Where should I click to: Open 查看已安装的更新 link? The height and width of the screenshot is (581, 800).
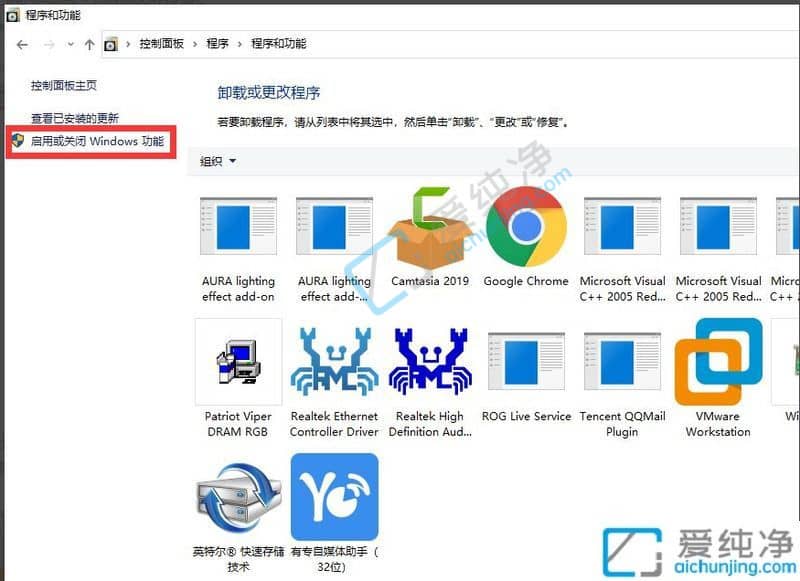tap(75, 118)
